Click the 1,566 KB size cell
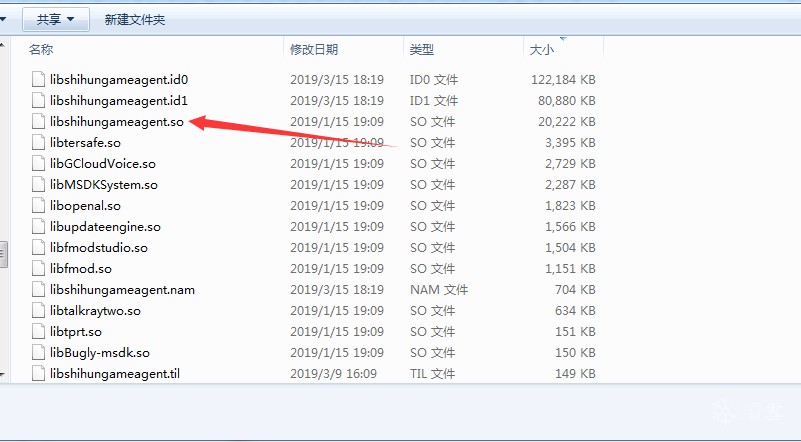The width and height of the screenshot is (801, 442). point(570,226)
